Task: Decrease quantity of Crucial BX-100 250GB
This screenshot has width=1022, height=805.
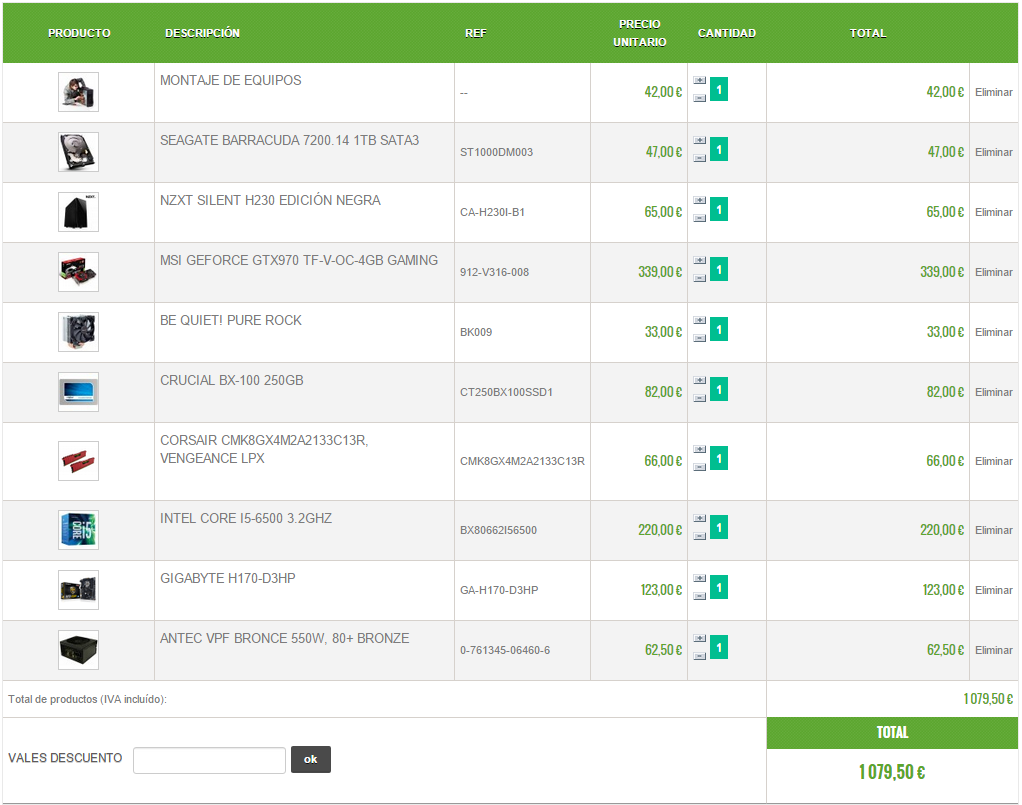Action: click(699, 398)
